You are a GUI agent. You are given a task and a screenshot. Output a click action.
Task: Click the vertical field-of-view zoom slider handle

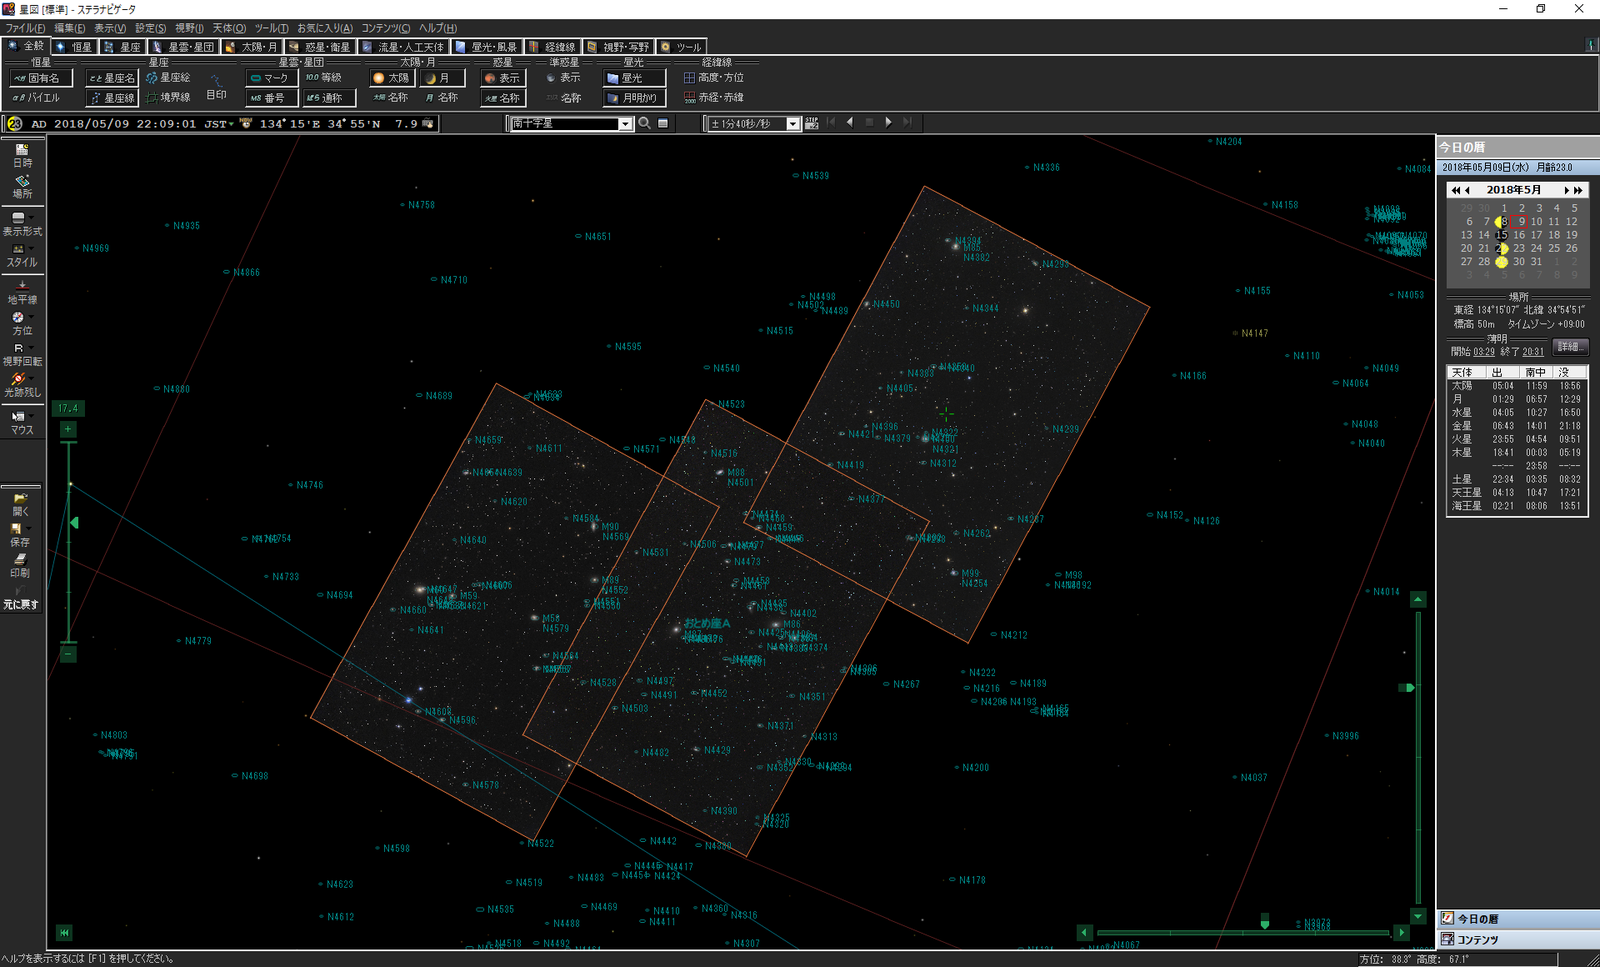point(73,523)
